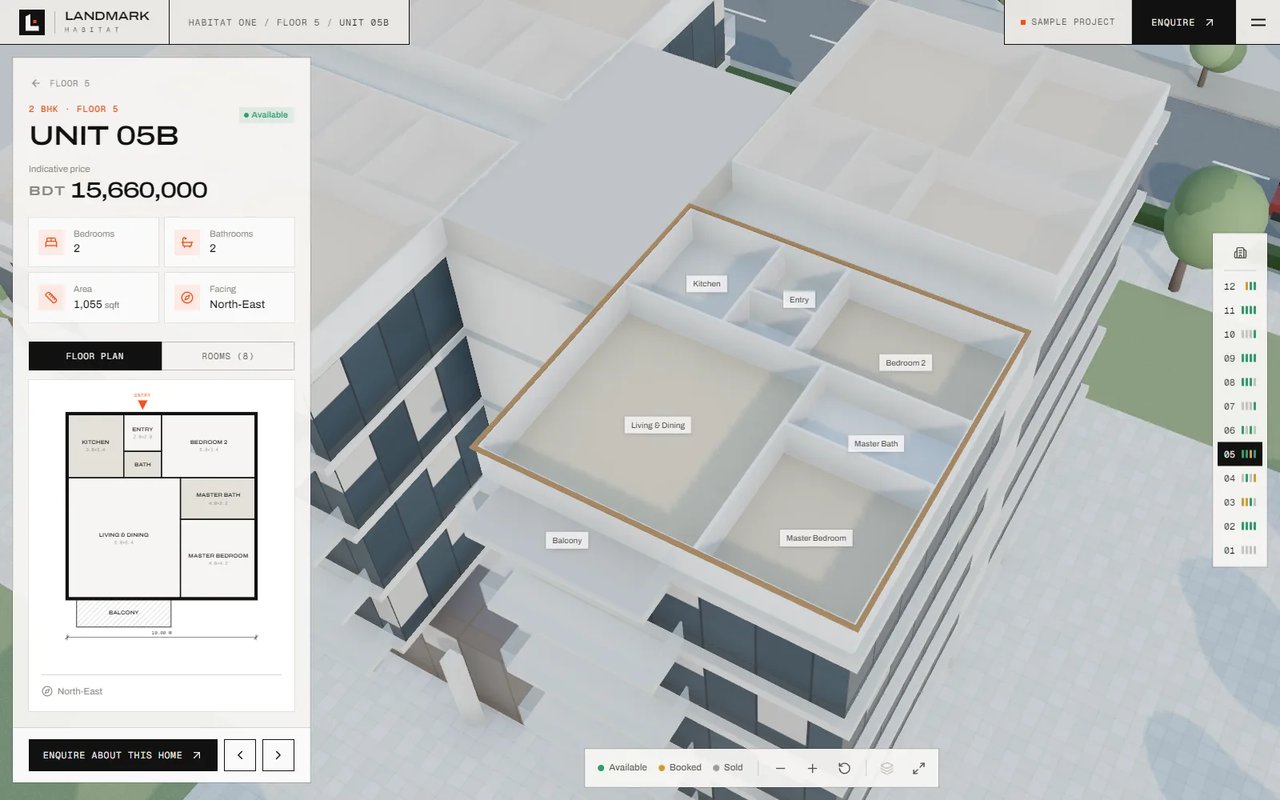
Task: Click the Landmark Habitat logo
Action: (84, 22)
